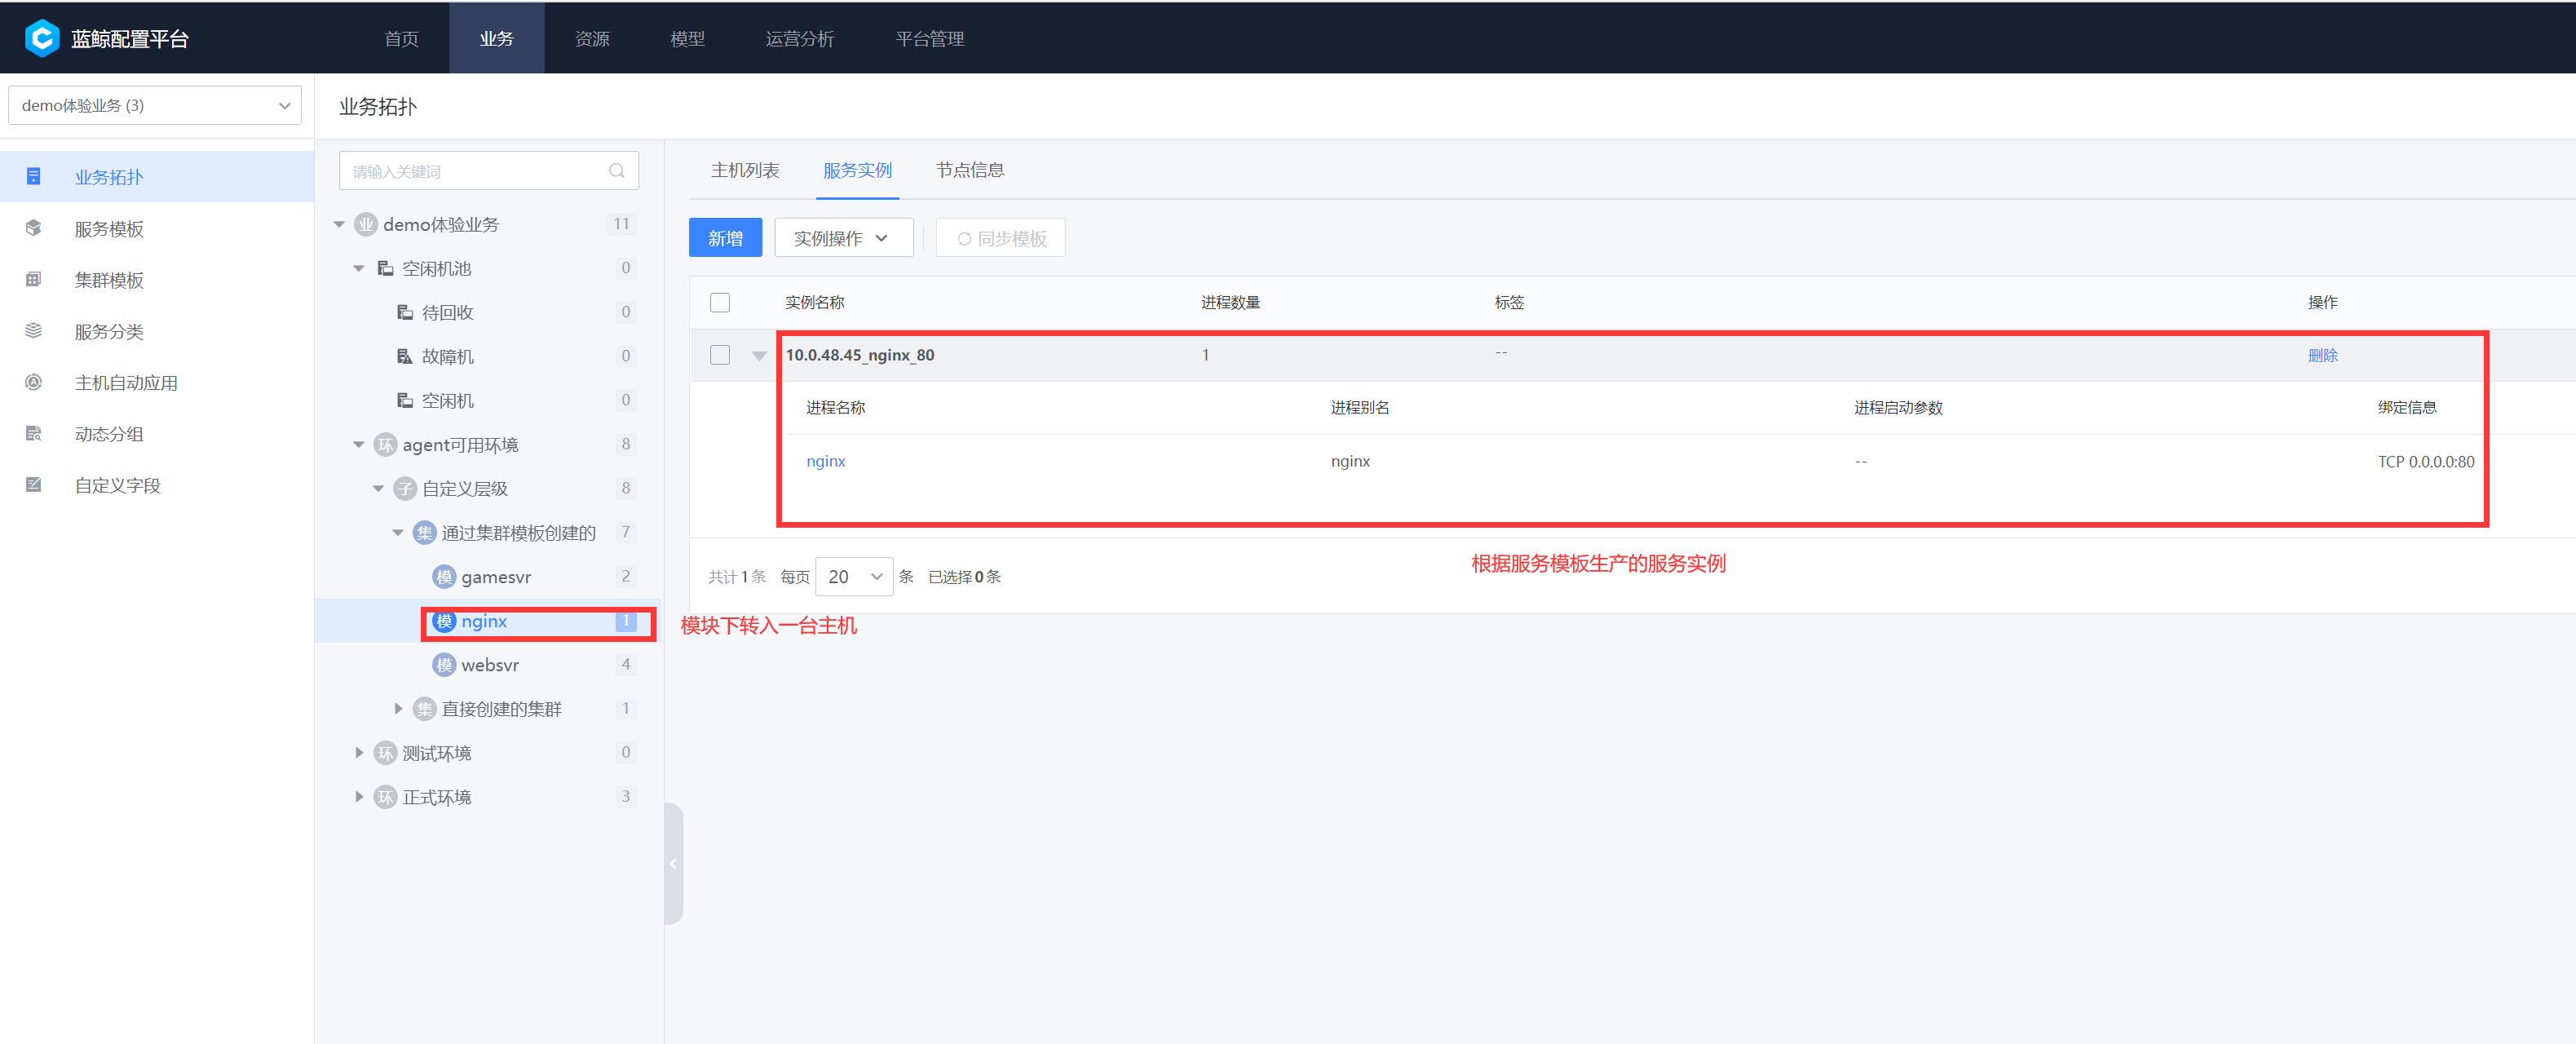Click the 请输入关键词 search field

(x=489, y=171)
